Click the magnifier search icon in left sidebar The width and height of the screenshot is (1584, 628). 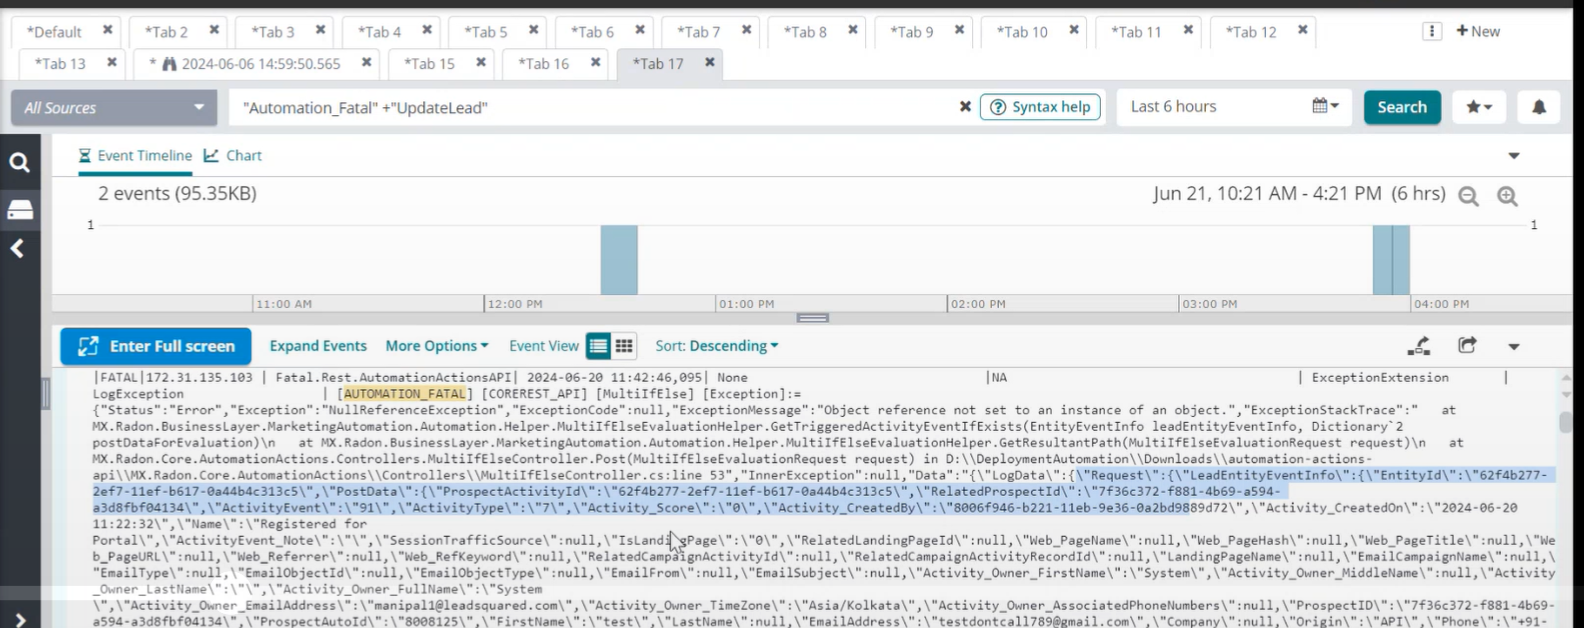(19, 162)
